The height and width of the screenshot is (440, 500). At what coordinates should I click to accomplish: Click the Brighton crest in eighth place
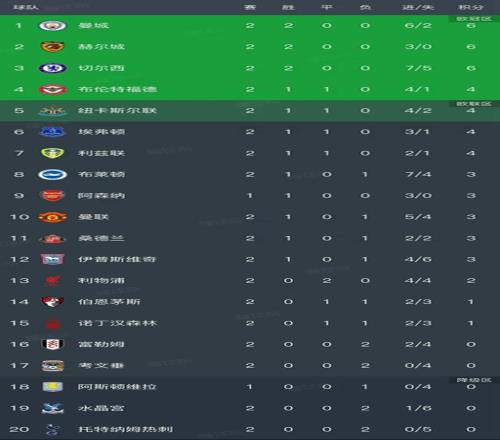[x=52, y=174]
